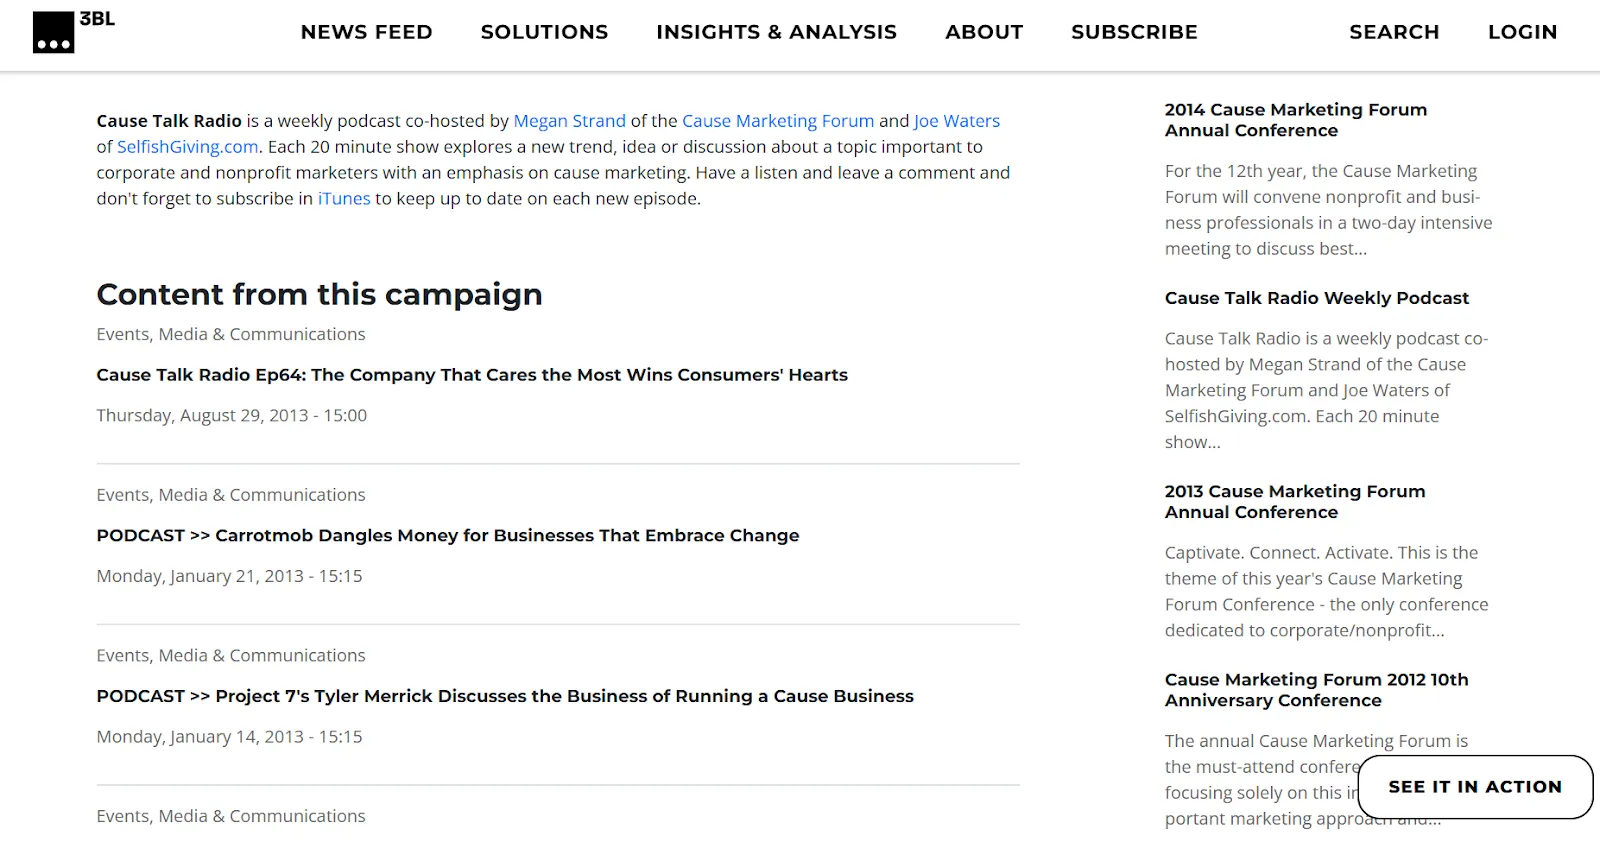Open Insights & Analysis menu

[x=776, y=32]
